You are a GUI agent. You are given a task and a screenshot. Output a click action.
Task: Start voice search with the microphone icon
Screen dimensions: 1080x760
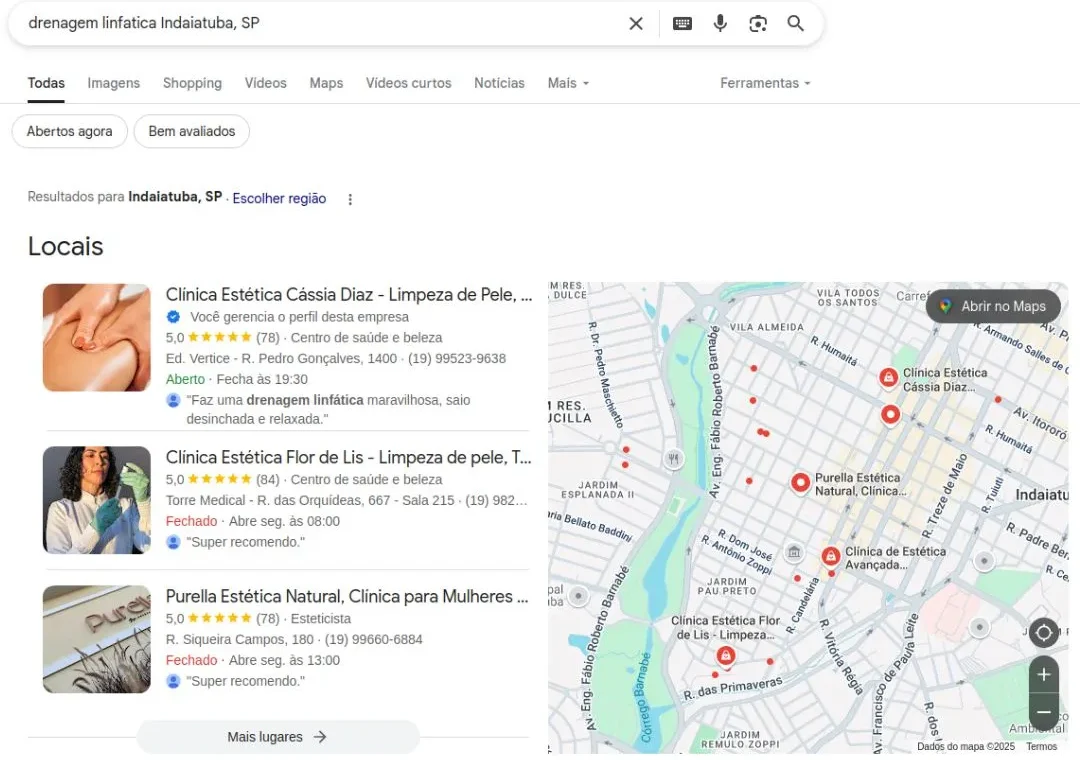720,23
